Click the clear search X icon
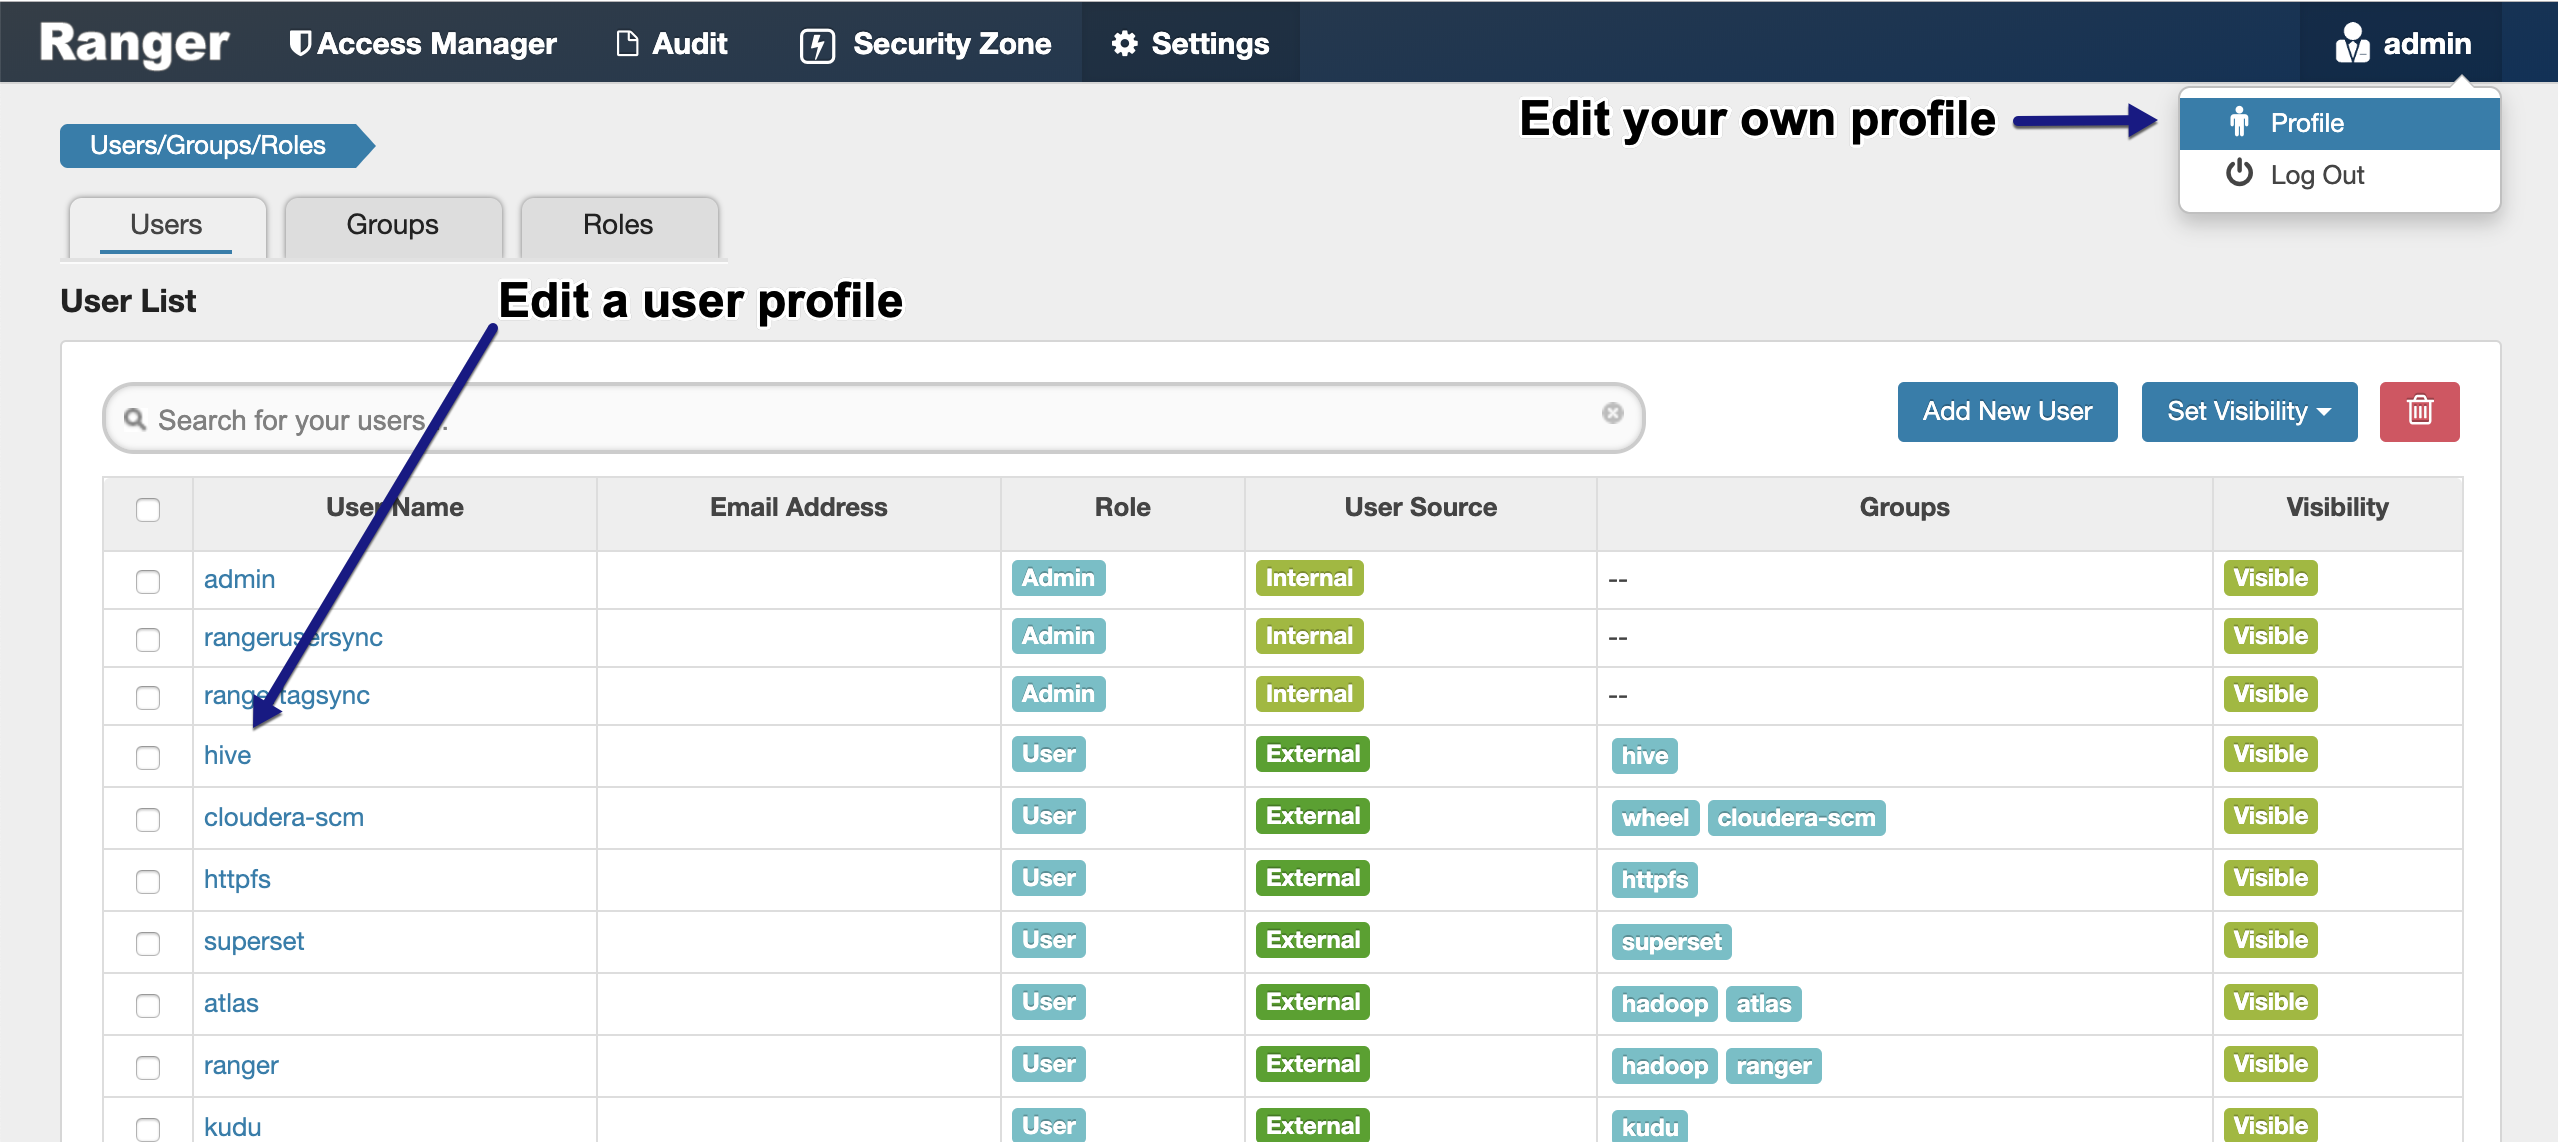 pyautogui.click(x=1612, y=413)
